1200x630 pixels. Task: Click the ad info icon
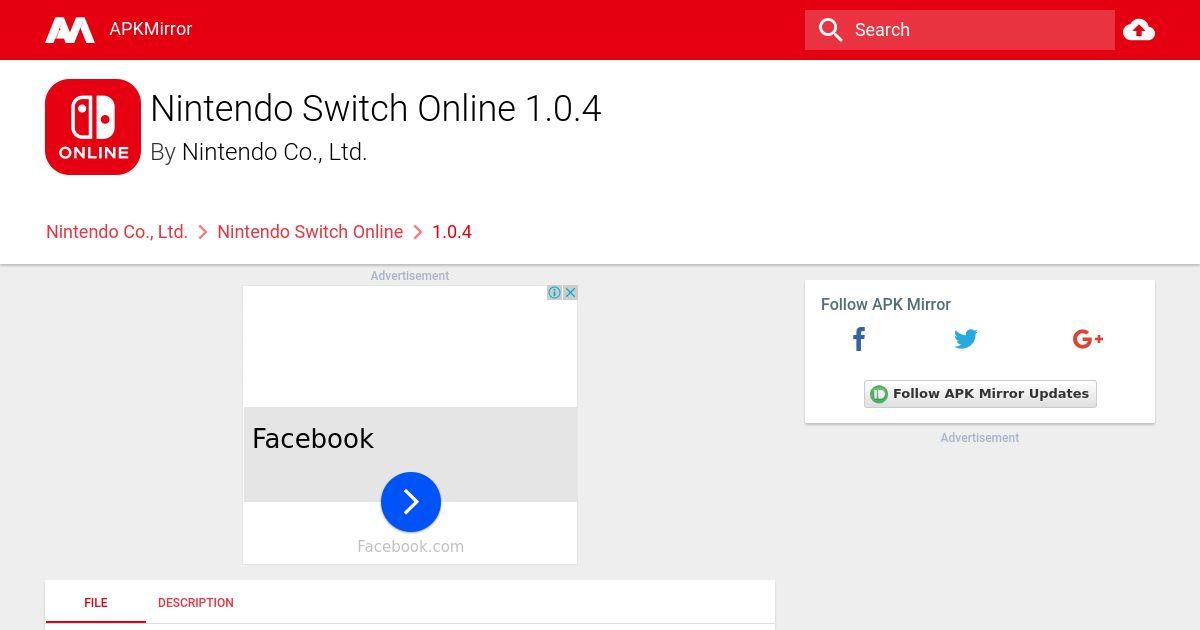tap(554, 293)
